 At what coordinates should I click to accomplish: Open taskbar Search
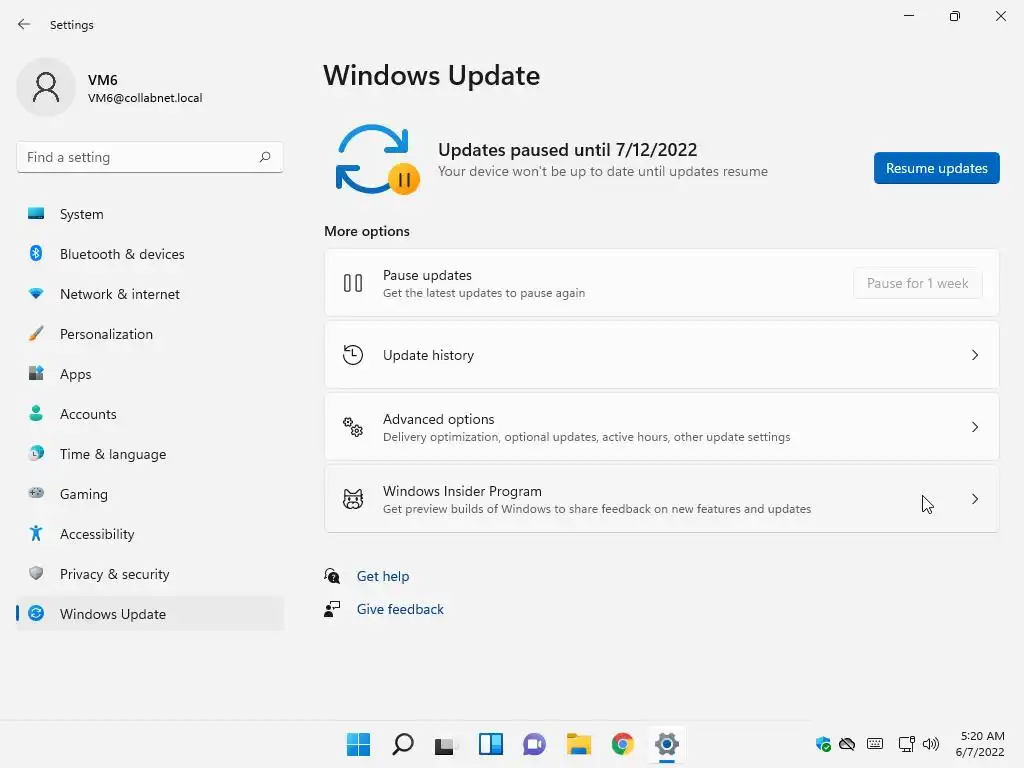pos(402,744)
